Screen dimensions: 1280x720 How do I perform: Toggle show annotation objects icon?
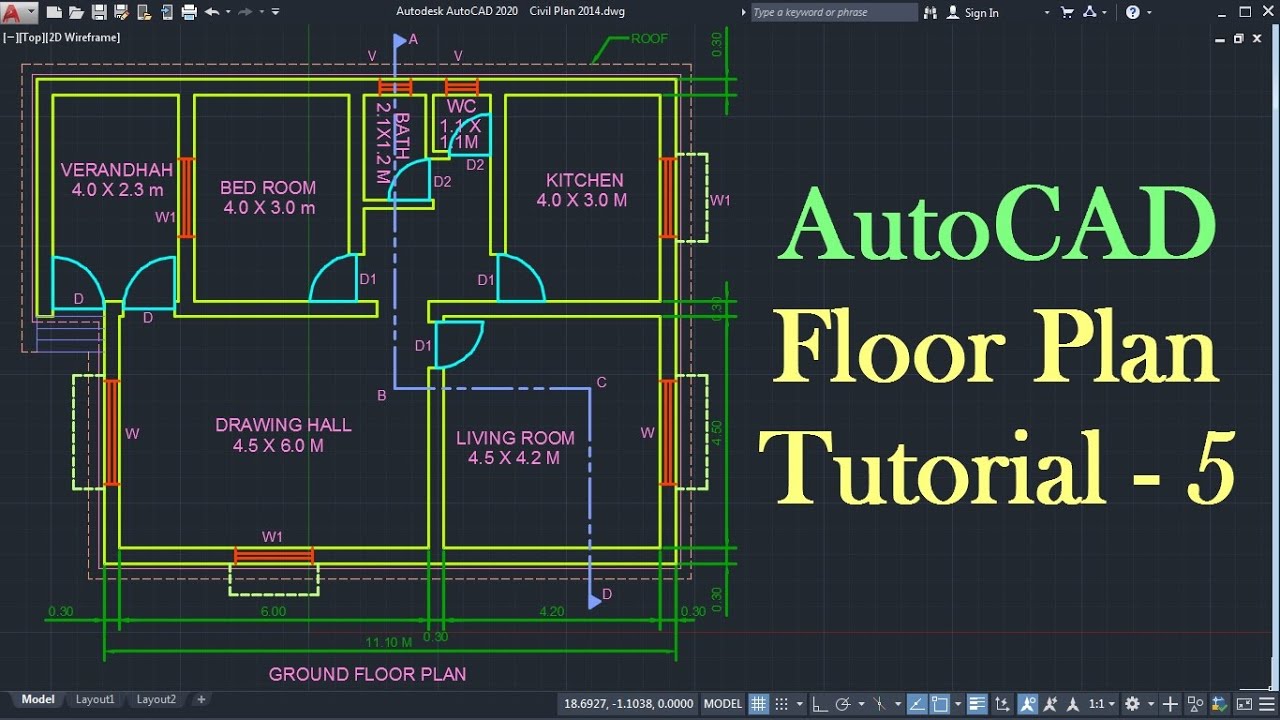(1028, 704)
